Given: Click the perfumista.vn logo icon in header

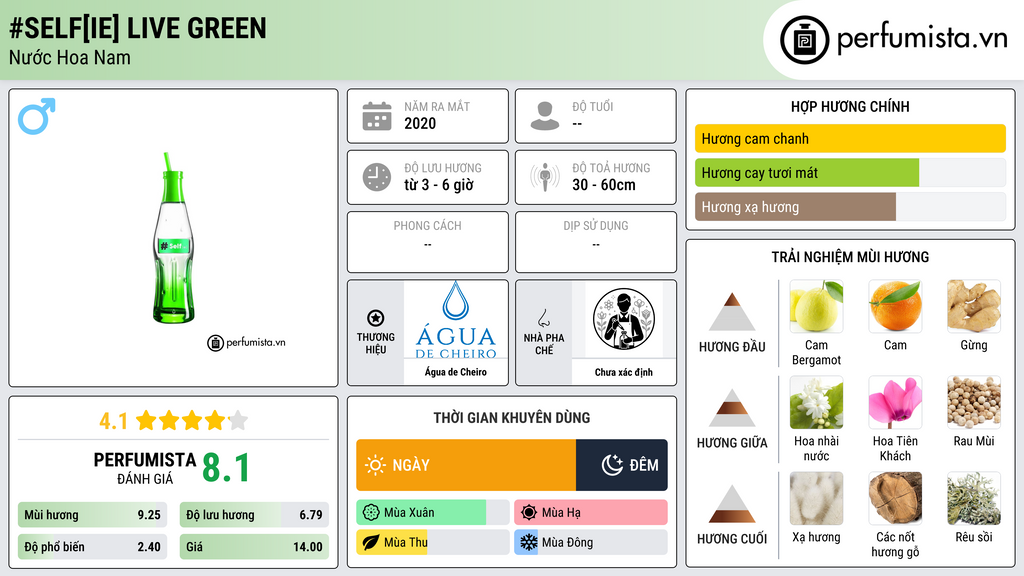Looking at the screenshot, I should click(x=805, y=40).
